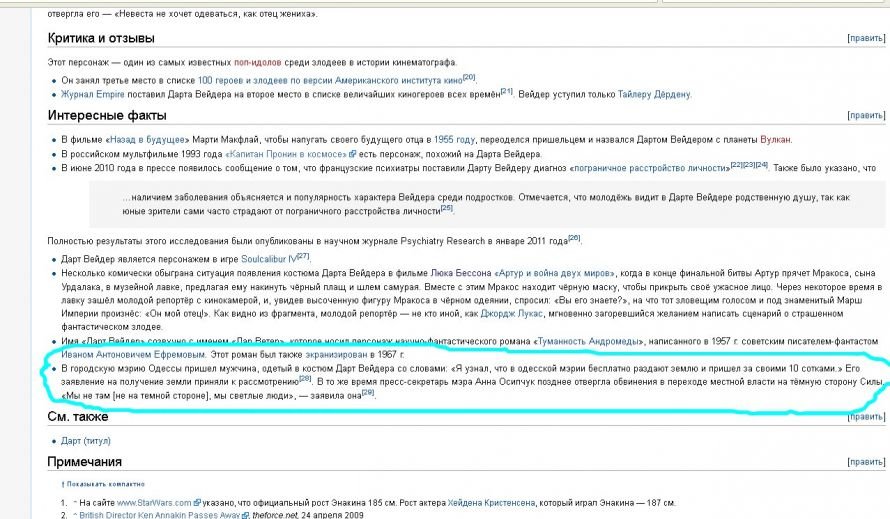Select heading text «Примечания»
This screenshot has width=890, height=519.
point(85,462)
